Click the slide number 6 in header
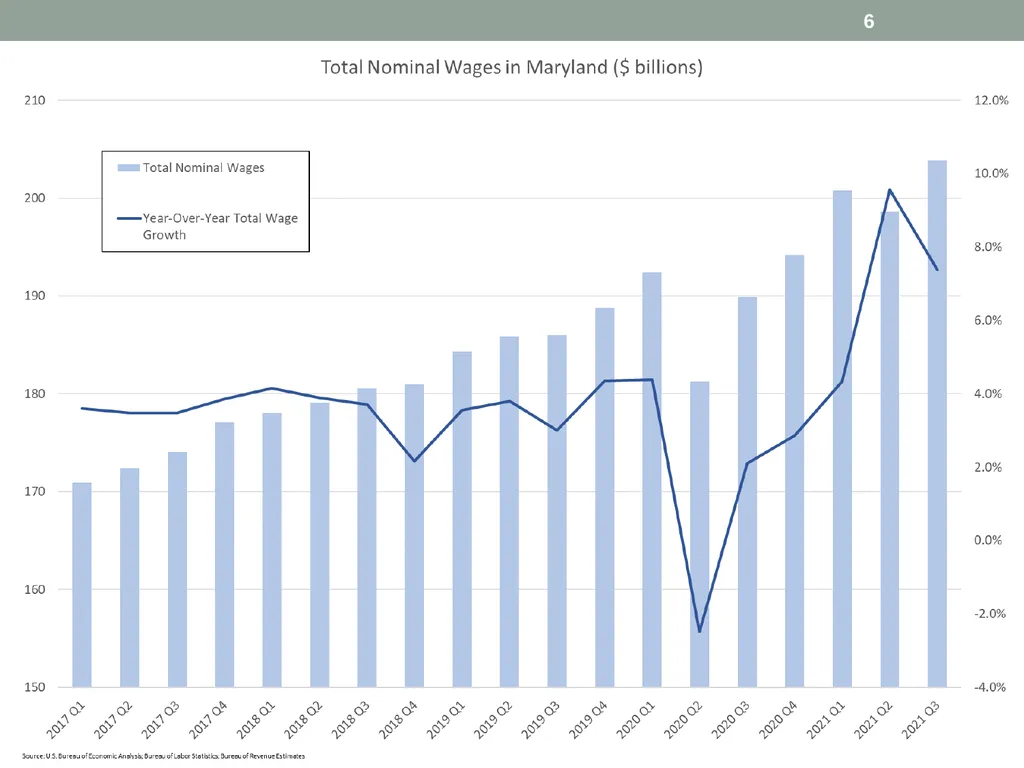 pos(869,22)
